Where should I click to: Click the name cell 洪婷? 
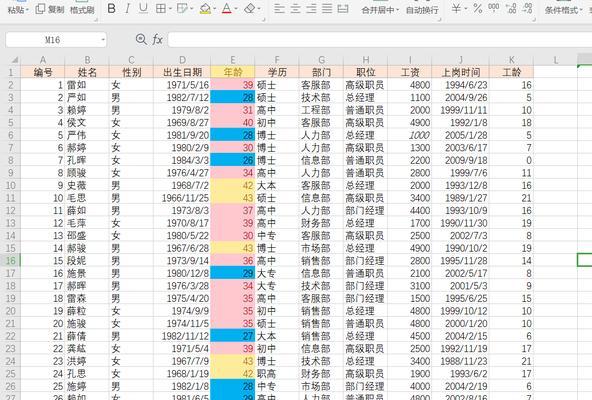tap(87, 361)
